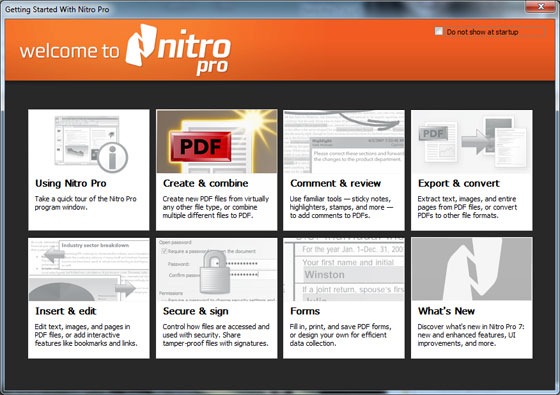
Task: Click the Export & convert PDF arrow image
Action: 471,142
